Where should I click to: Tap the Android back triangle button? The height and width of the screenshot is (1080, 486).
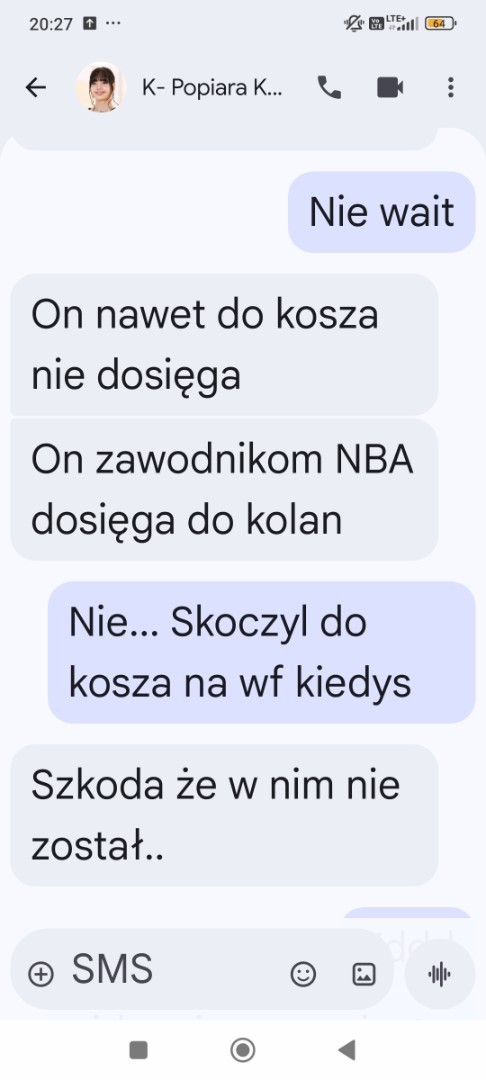click(x=346, y=1050)
